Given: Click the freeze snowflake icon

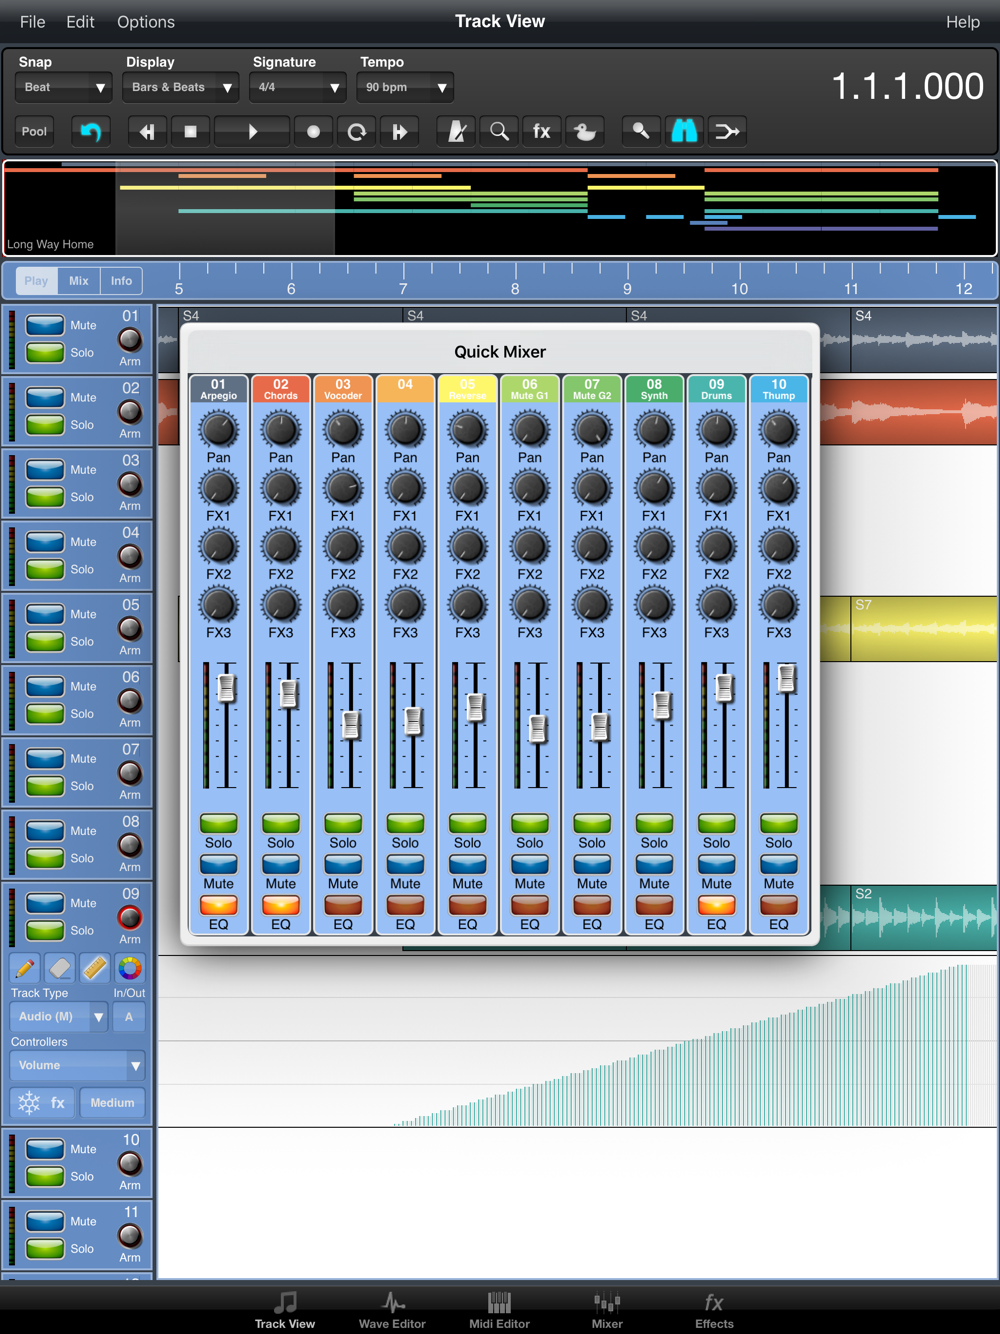Looking at the screenshot, I should click(28, 1103).
